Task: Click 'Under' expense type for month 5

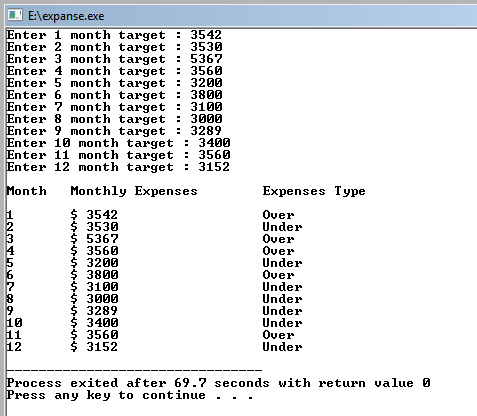Action: [x=282, y=263]
